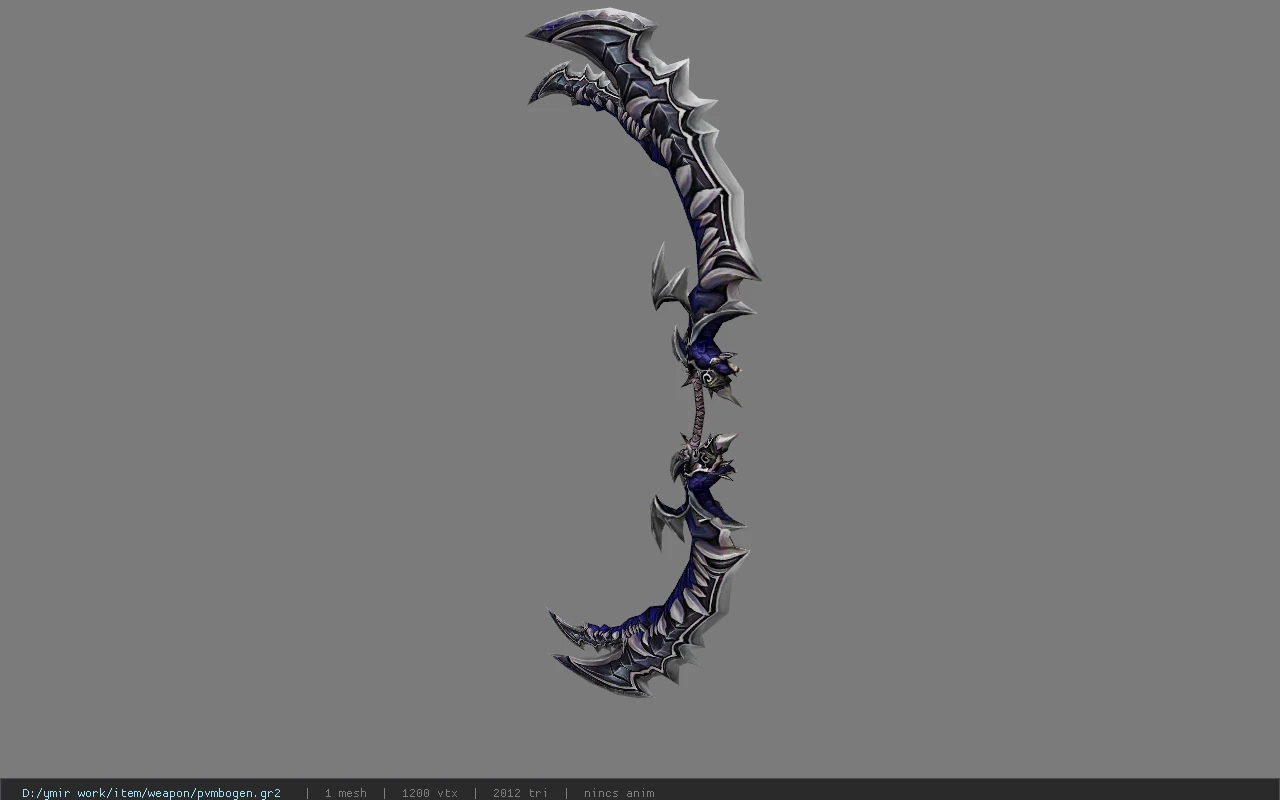Click the silver spike protruding from lower limb
Screen dimensions: 1280x800
pyautogui.click(x=667, y=518)
